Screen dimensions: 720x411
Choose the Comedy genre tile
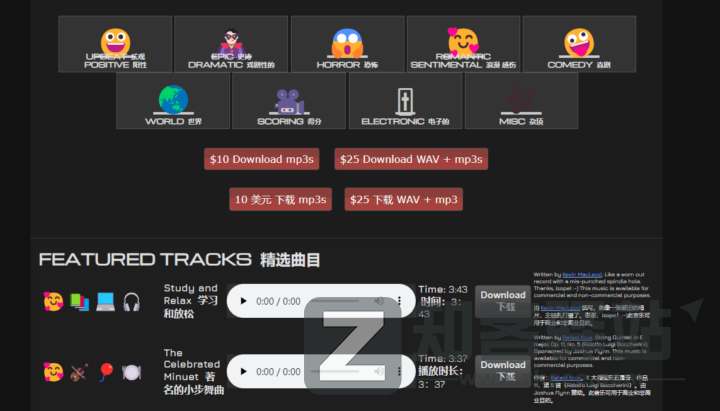578,44
